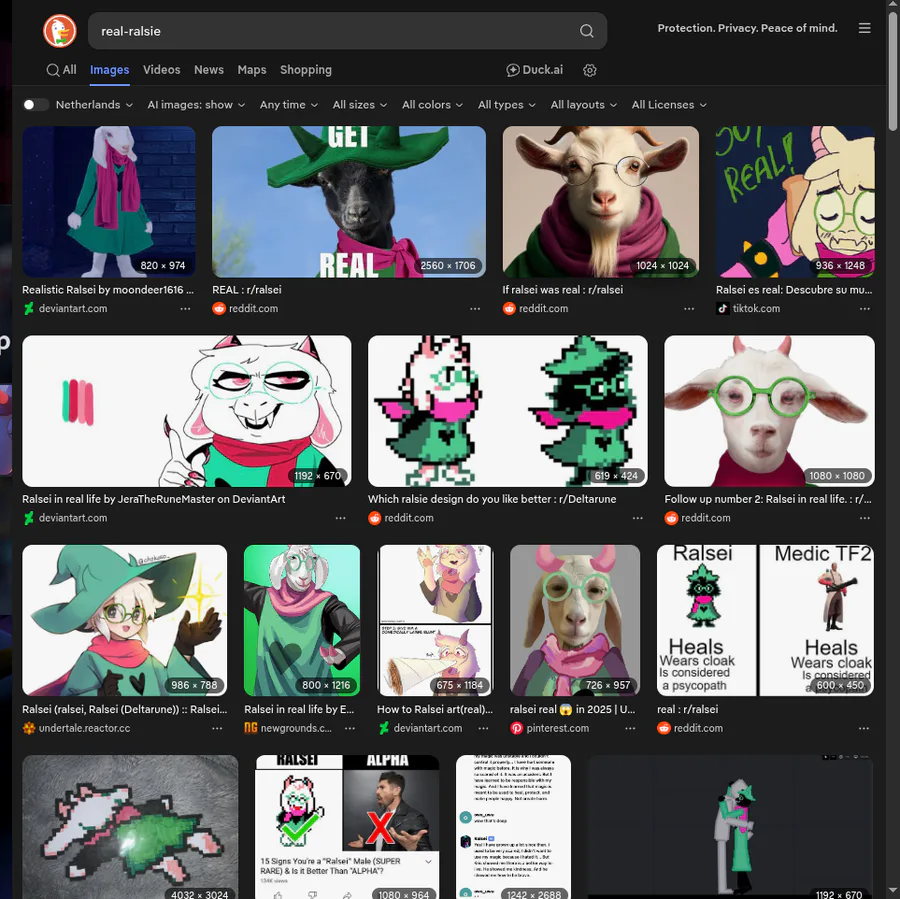
Task: Switch to the Videos tab
Action: tap(161, 70)
